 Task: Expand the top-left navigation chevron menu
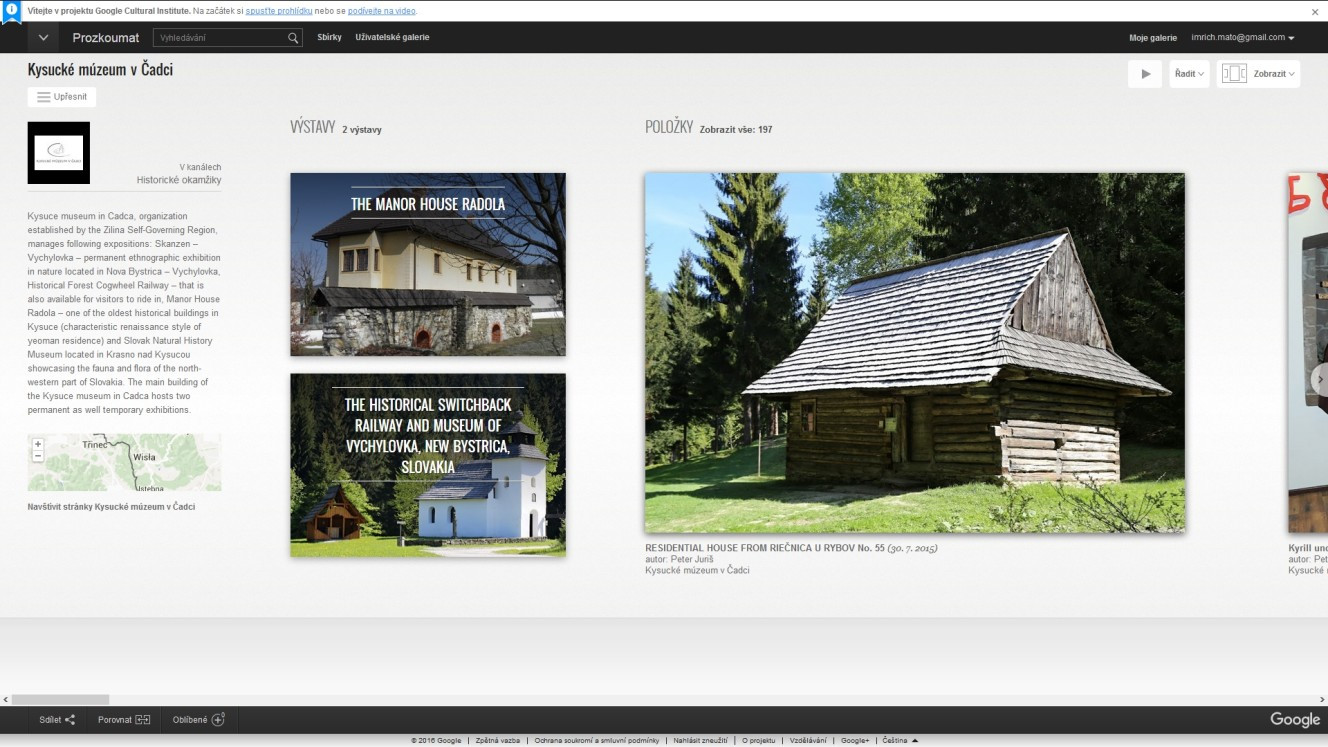click(43, 38)
